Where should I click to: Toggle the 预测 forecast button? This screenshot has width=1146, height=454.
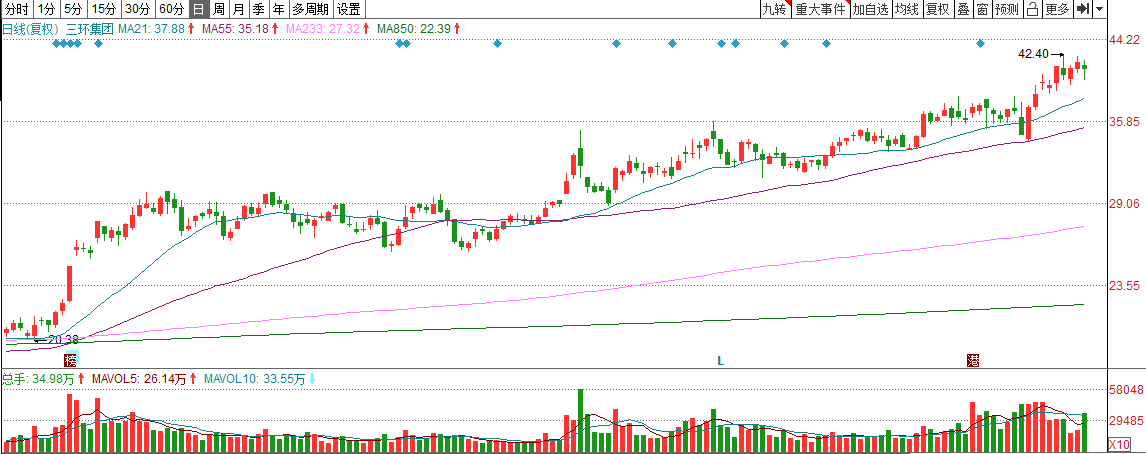(x=1006, y=10)
